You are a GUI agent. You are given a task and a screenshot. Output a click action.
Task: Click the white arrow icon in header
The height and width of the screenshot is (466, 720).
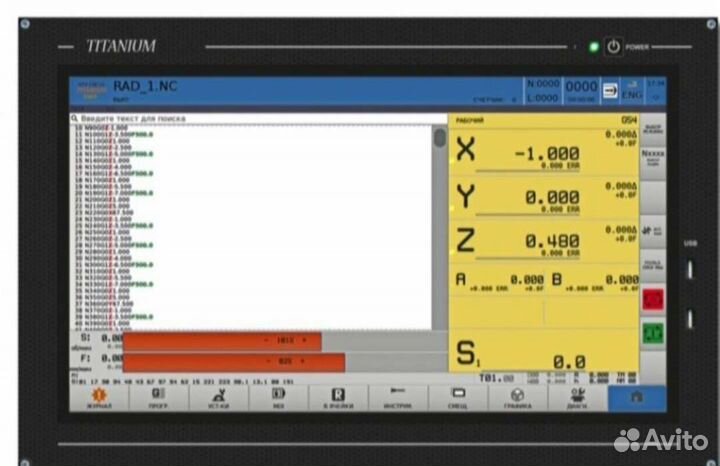click(x=610, y=91)
